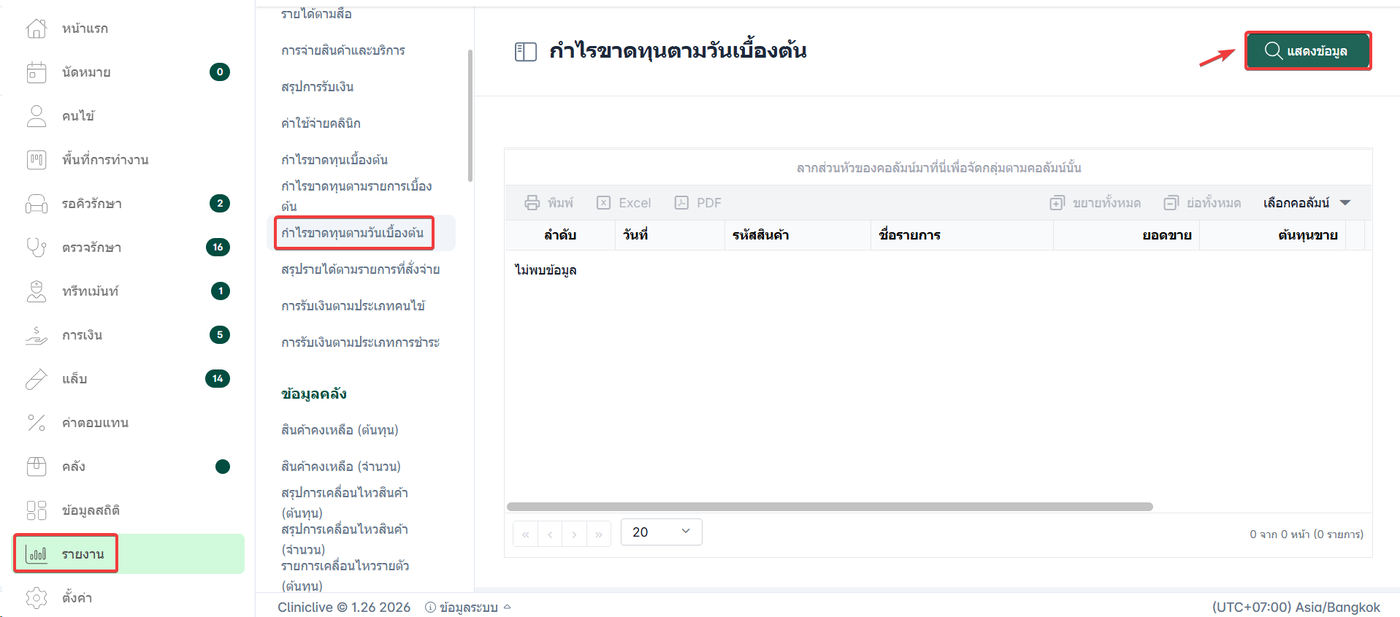Viewport: 1400px width, 617px height.
Task: Click the info icon beside ข้อมูลระบบ
Action: coord(431,607)
